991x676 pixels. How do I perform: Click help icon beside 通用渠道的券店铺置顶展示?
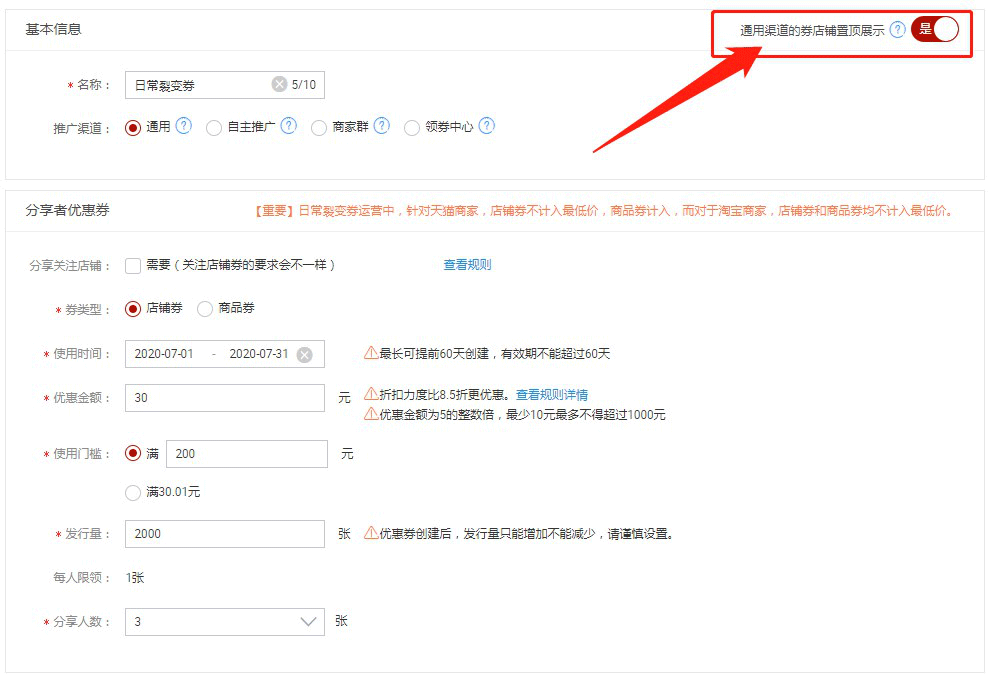point(898,30)
